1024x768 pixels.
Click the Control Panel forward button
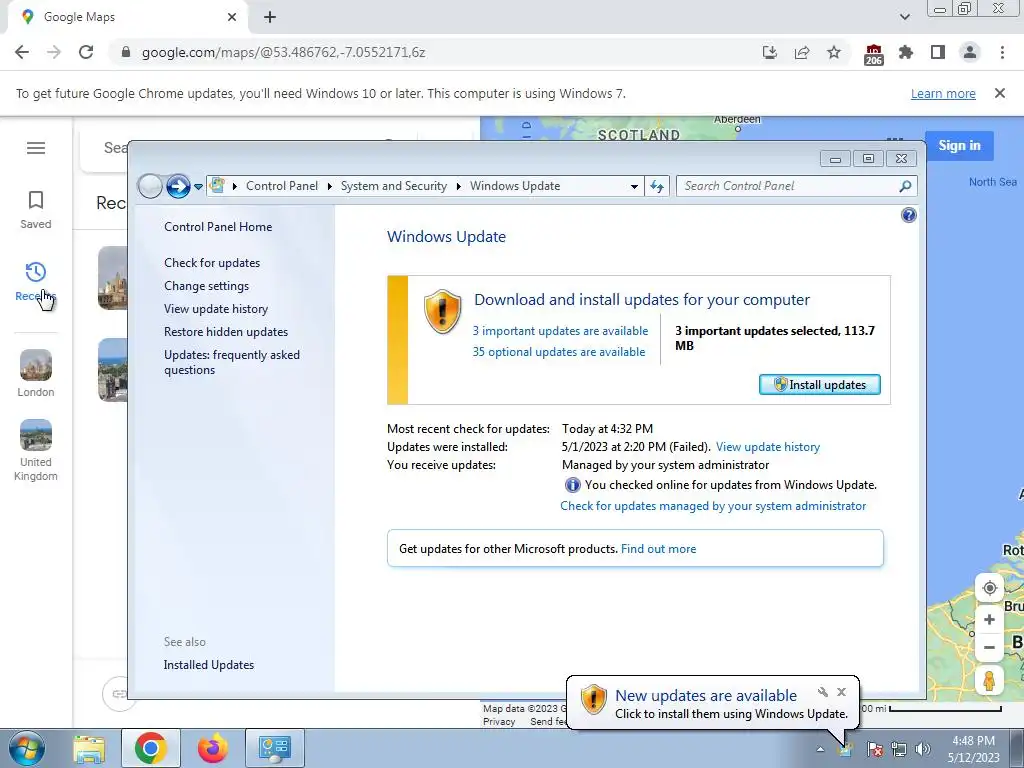[x=178, y=186]
